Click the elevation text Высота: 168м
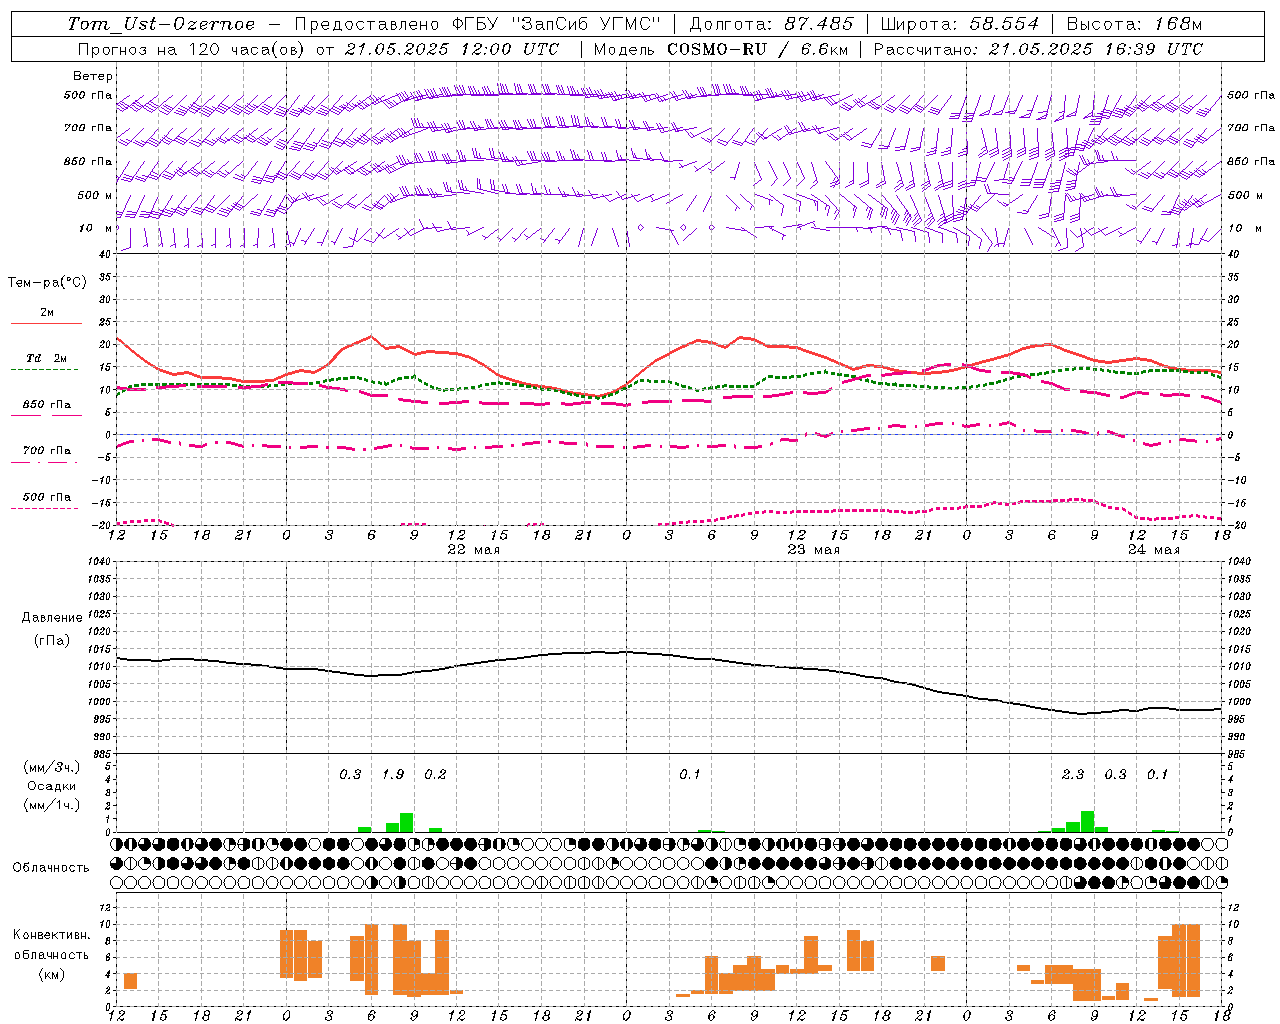This screenshot has width=1280, height=1024. tap(1134, 24)
